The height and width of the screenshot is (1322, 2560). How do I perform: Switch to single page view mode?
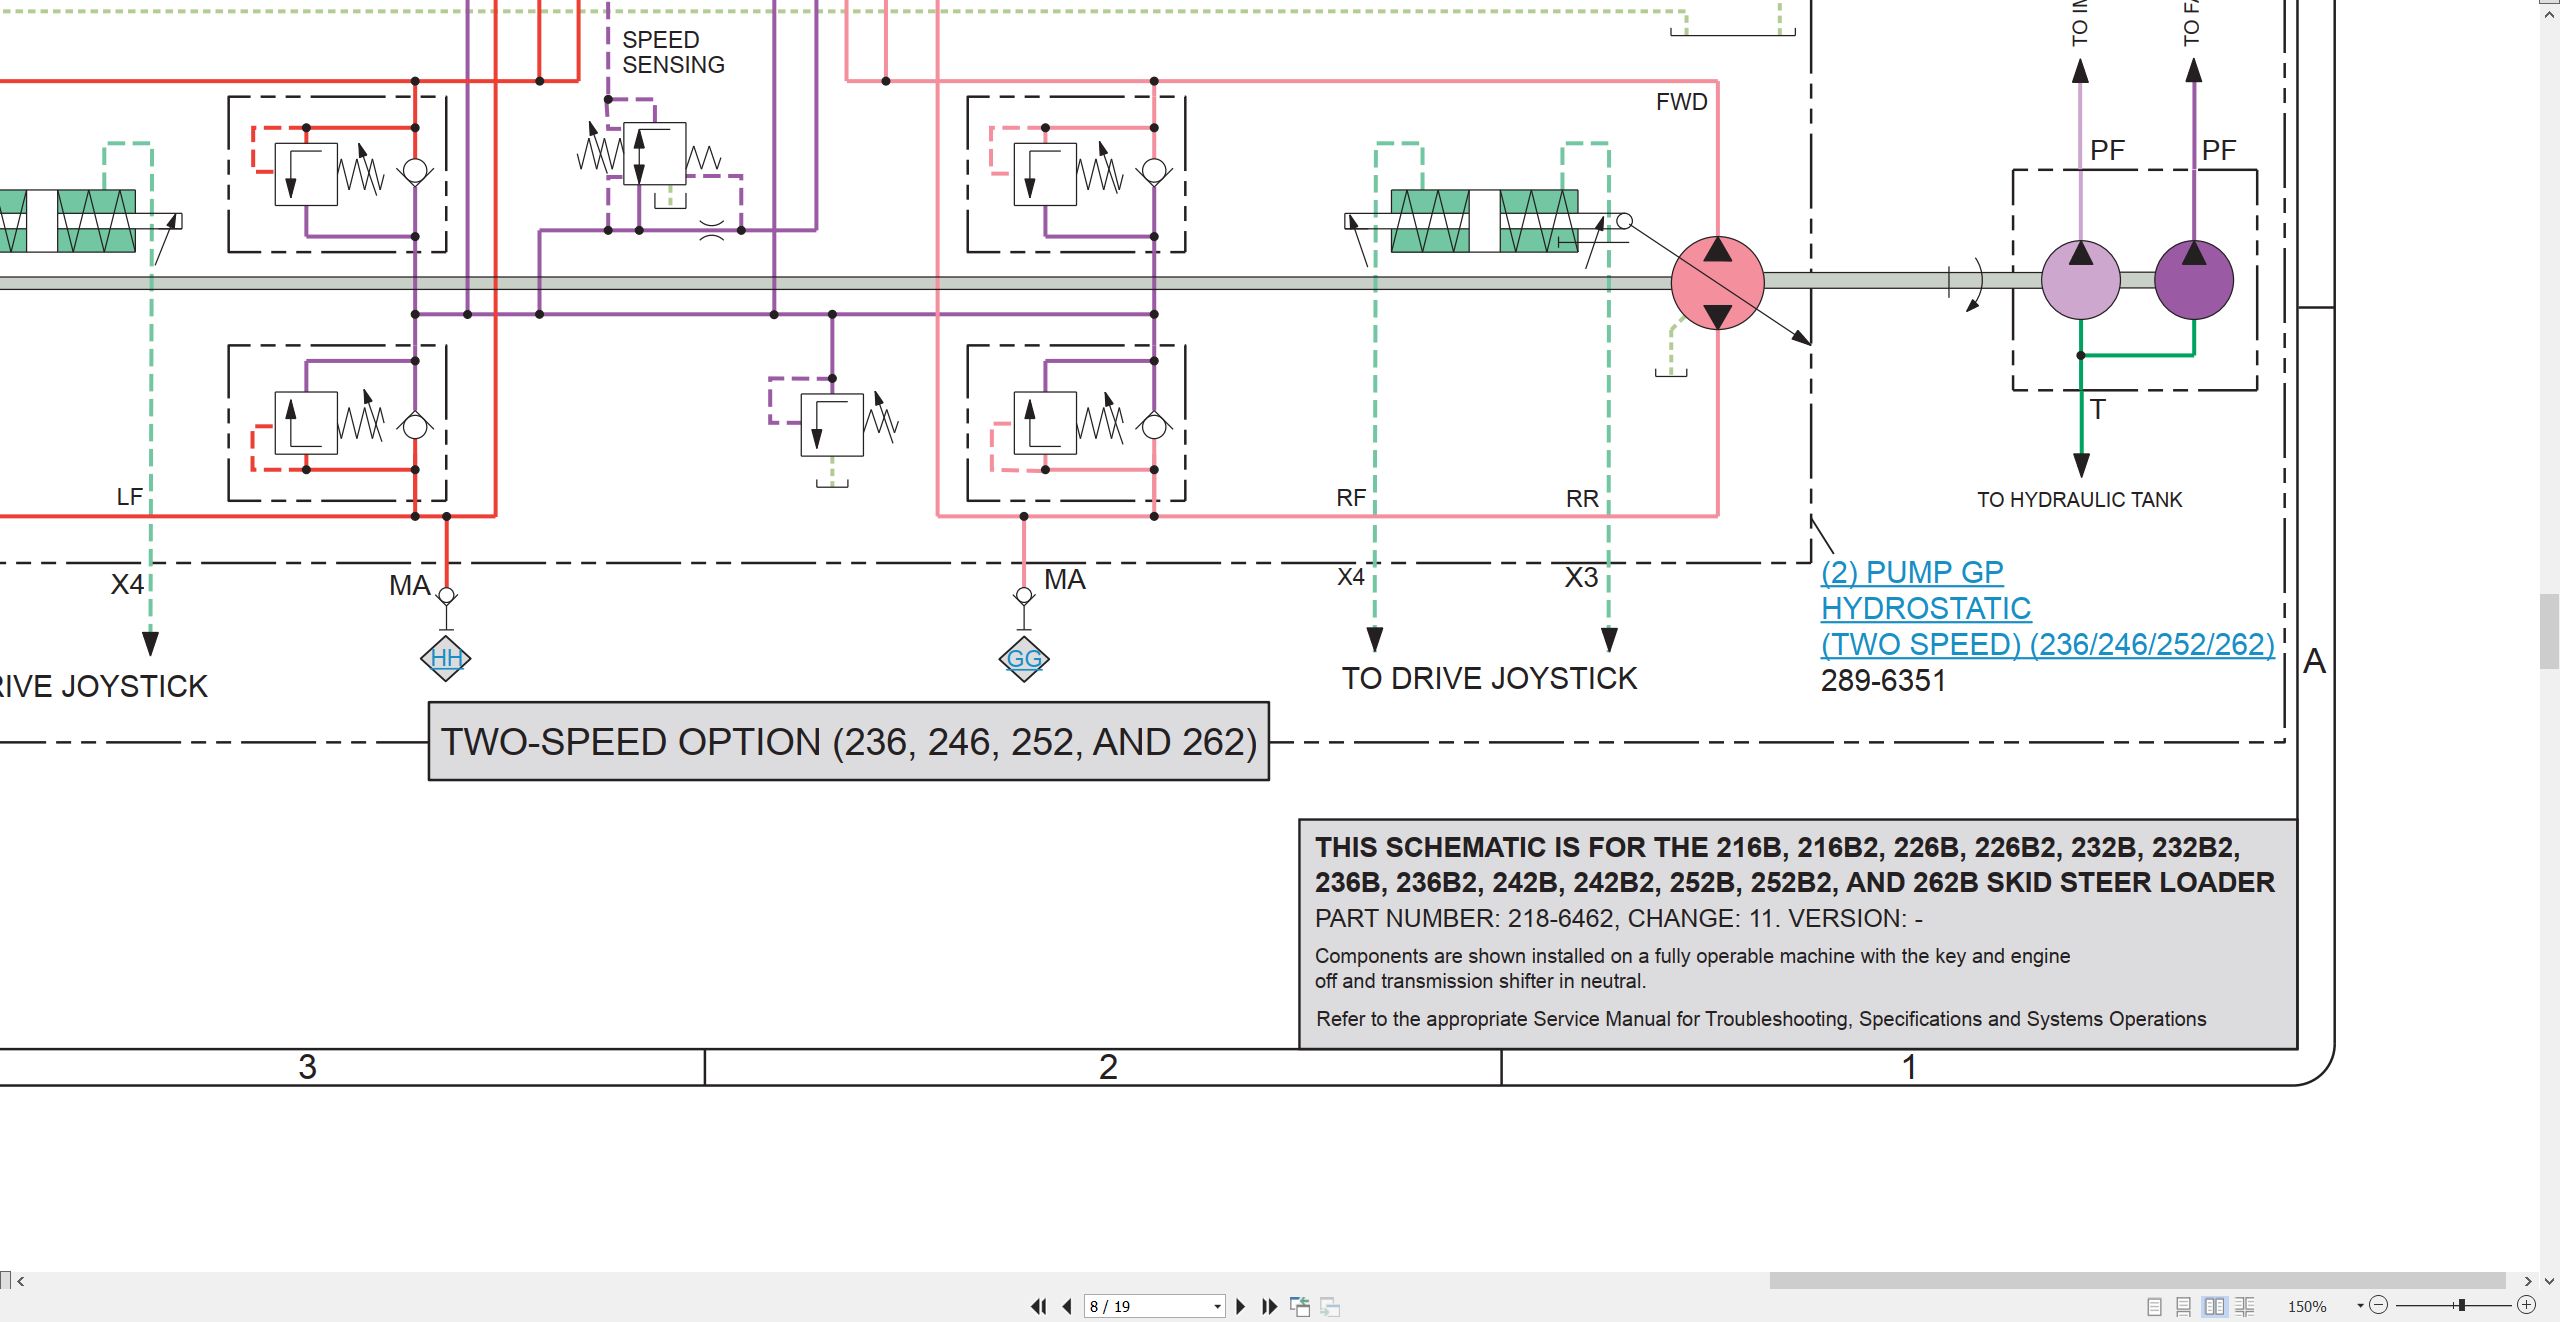click(2154, 1306)
